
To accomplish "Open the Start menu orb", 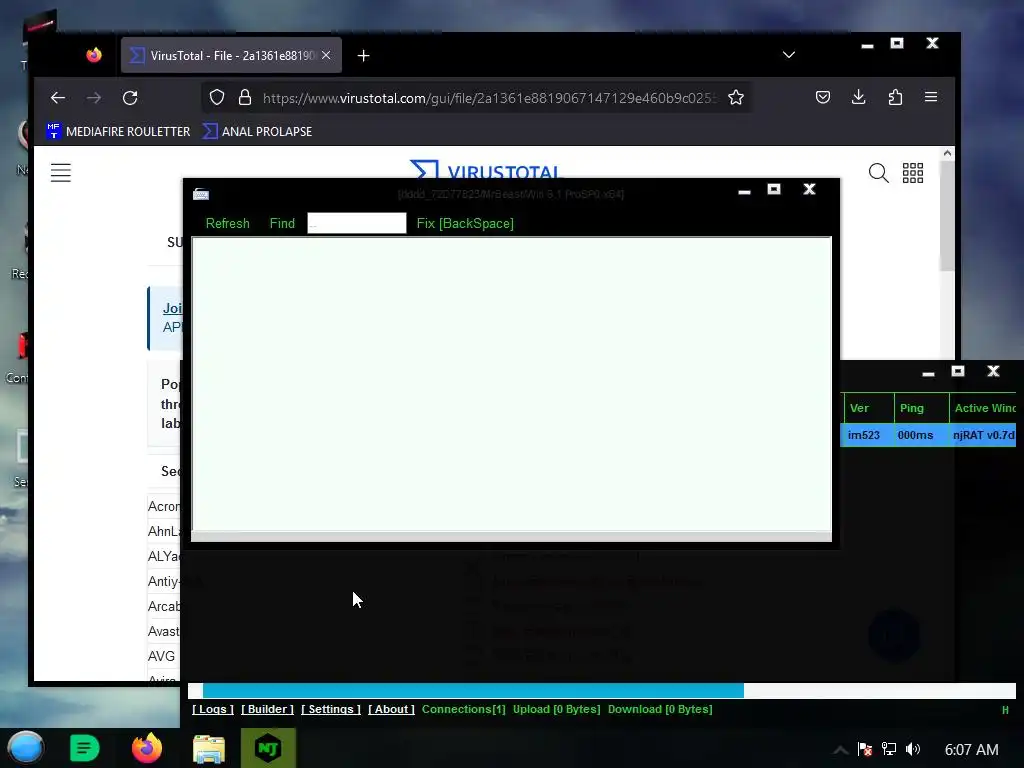I will (x=25, y=748).
